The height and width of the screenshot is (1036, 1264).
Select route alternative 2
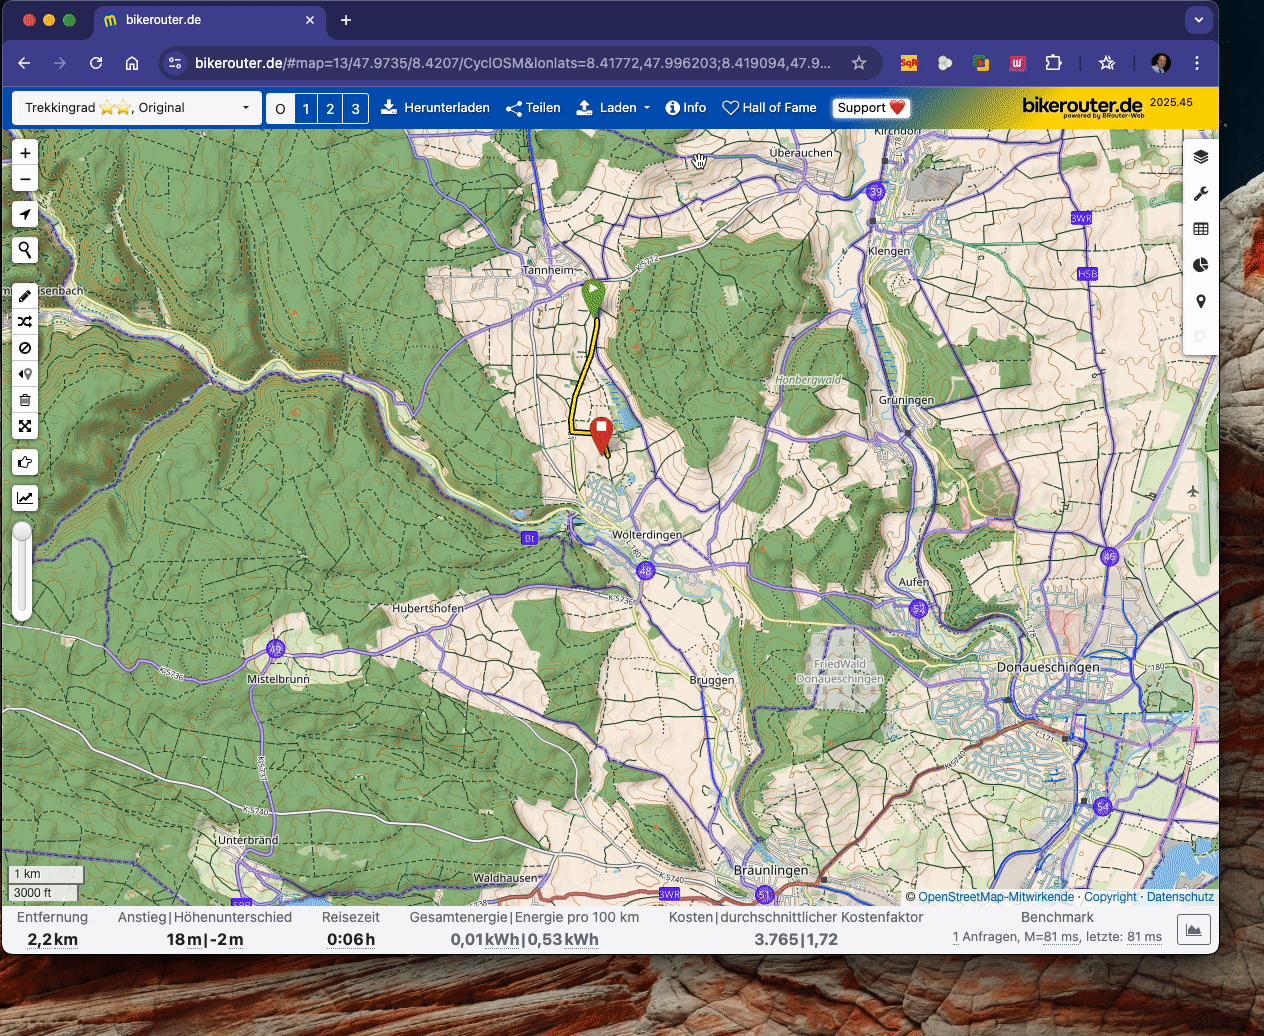coord(330,109)
